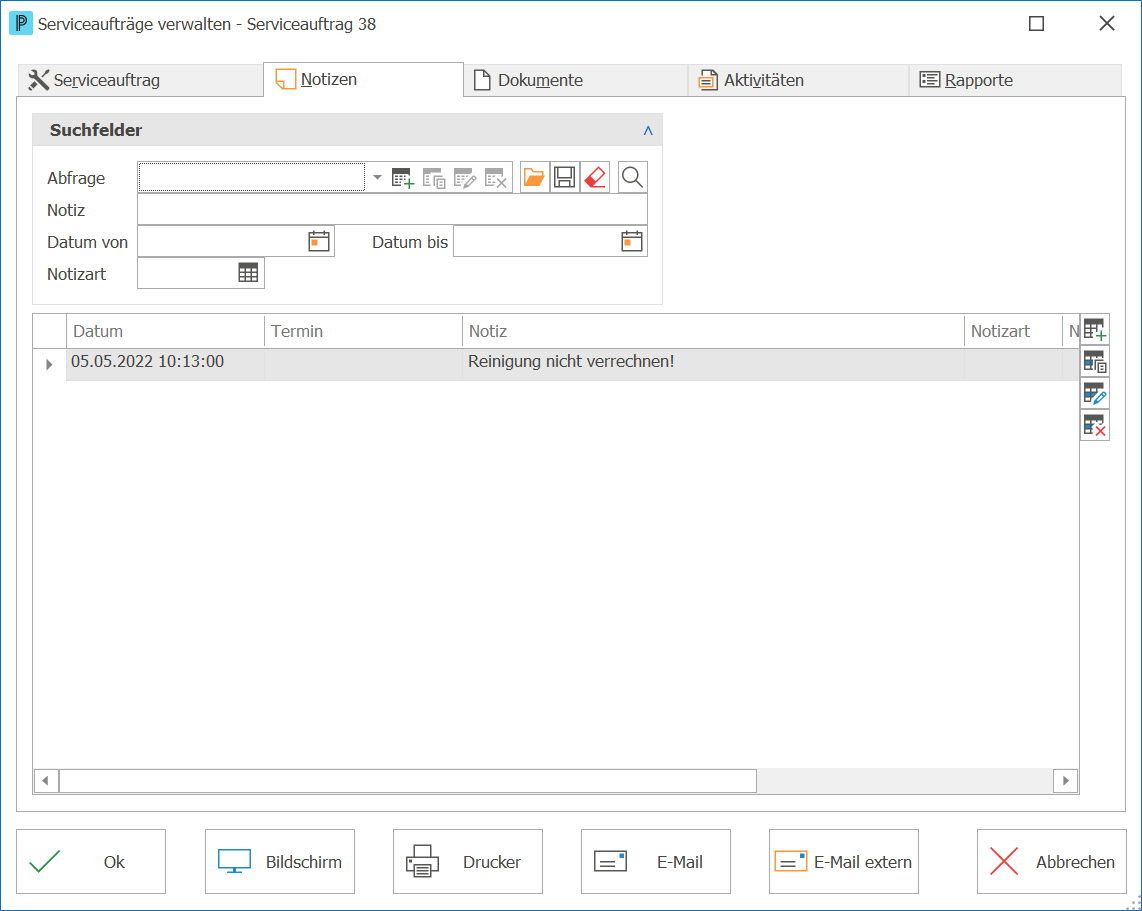Collapse the Suchfelder panel
The height and width of the screenshot is (911, 1142).
click(x=647, y=131)
